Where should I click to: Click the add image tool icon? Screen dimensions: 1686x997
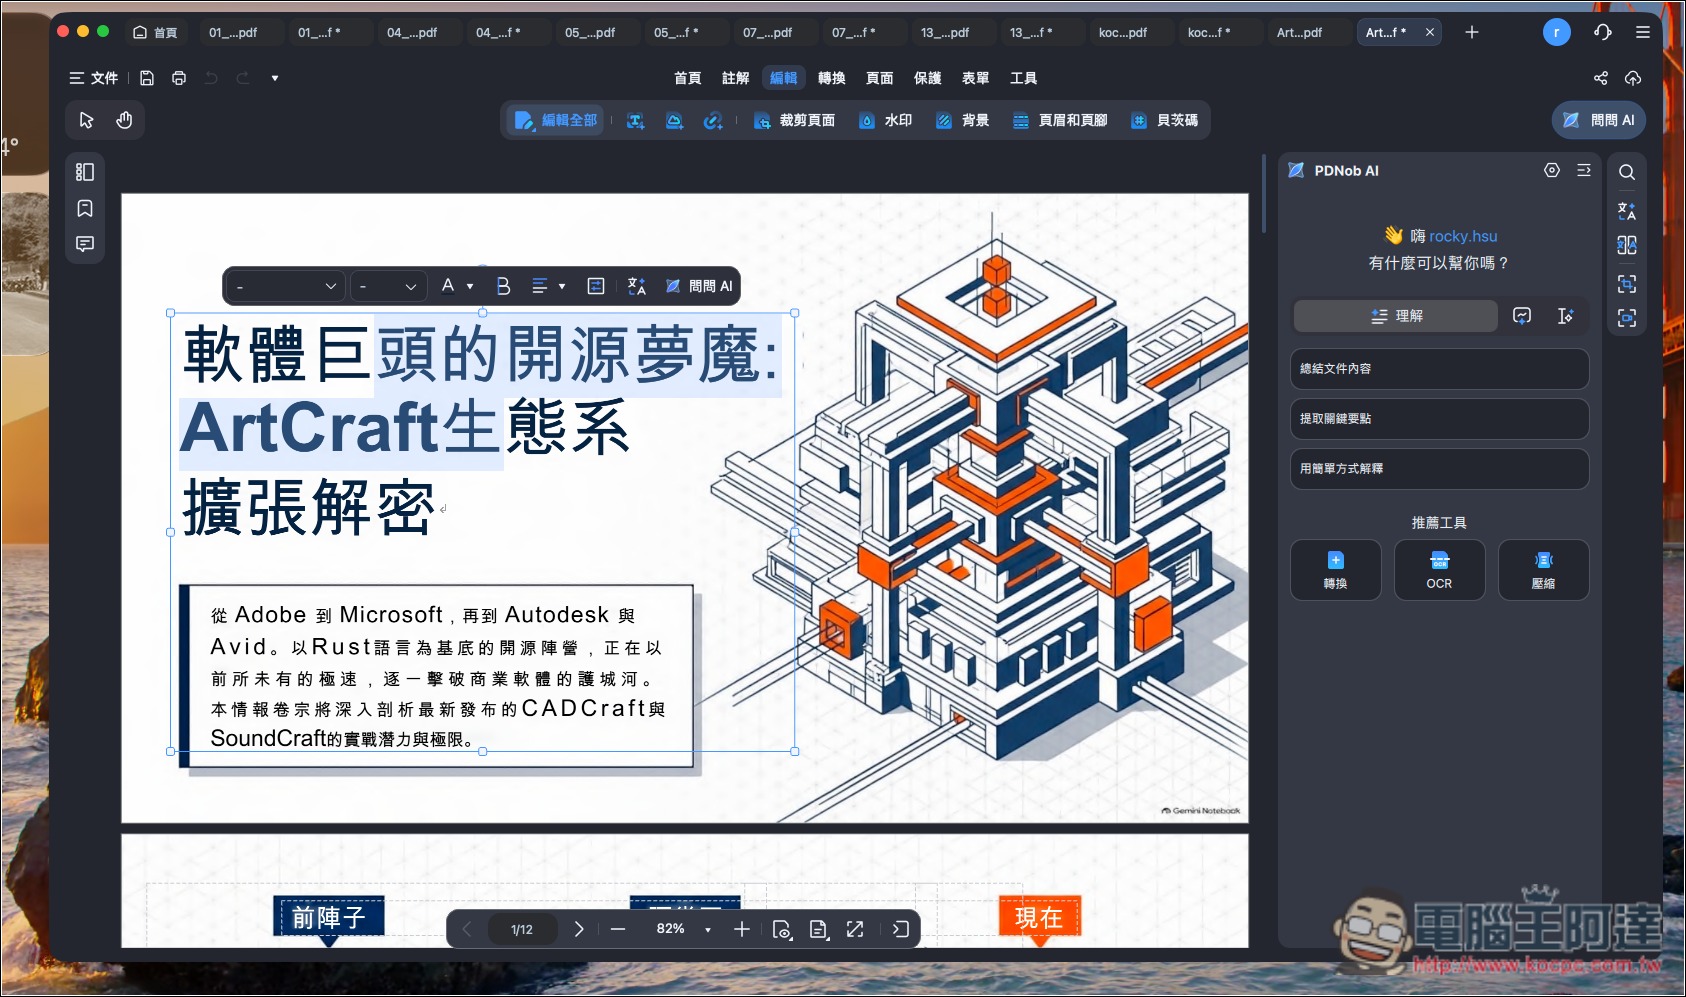pyautogui.click(x=675, y=121)
